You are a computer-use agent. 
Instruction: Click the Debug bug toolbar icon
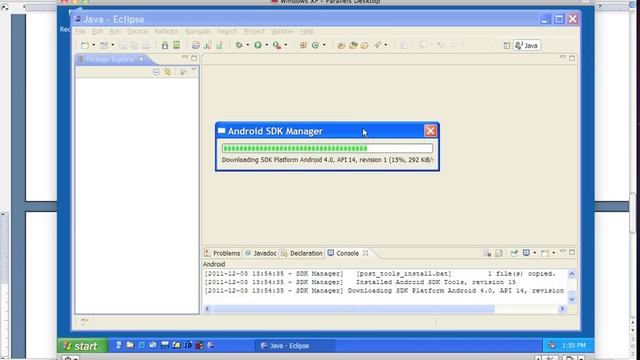point(239,45)
